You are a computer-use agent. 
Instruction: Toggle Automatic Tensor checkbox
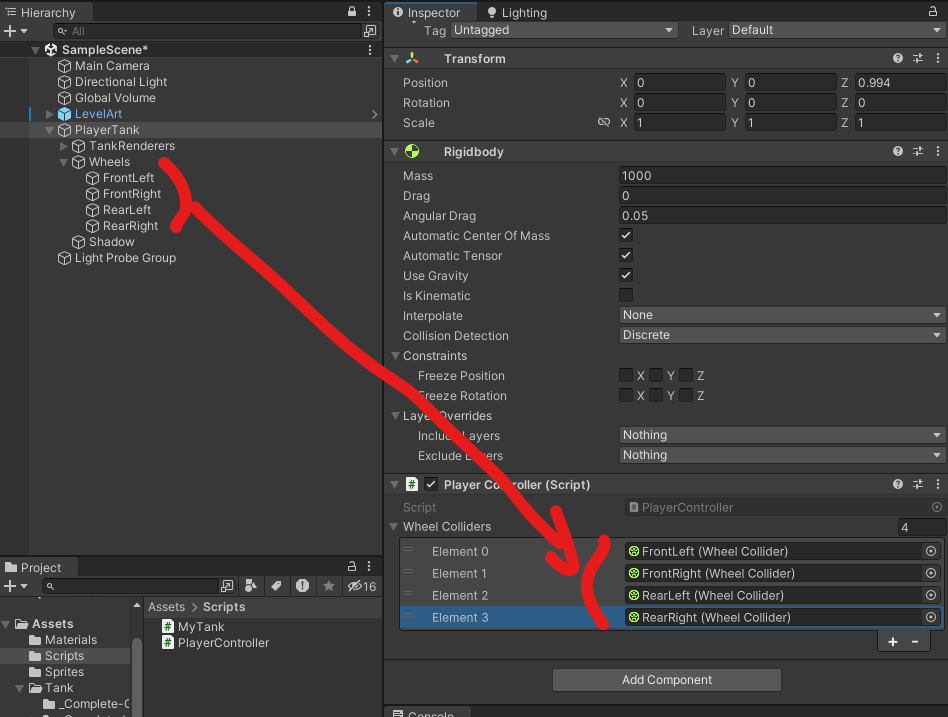pos(626,255)
